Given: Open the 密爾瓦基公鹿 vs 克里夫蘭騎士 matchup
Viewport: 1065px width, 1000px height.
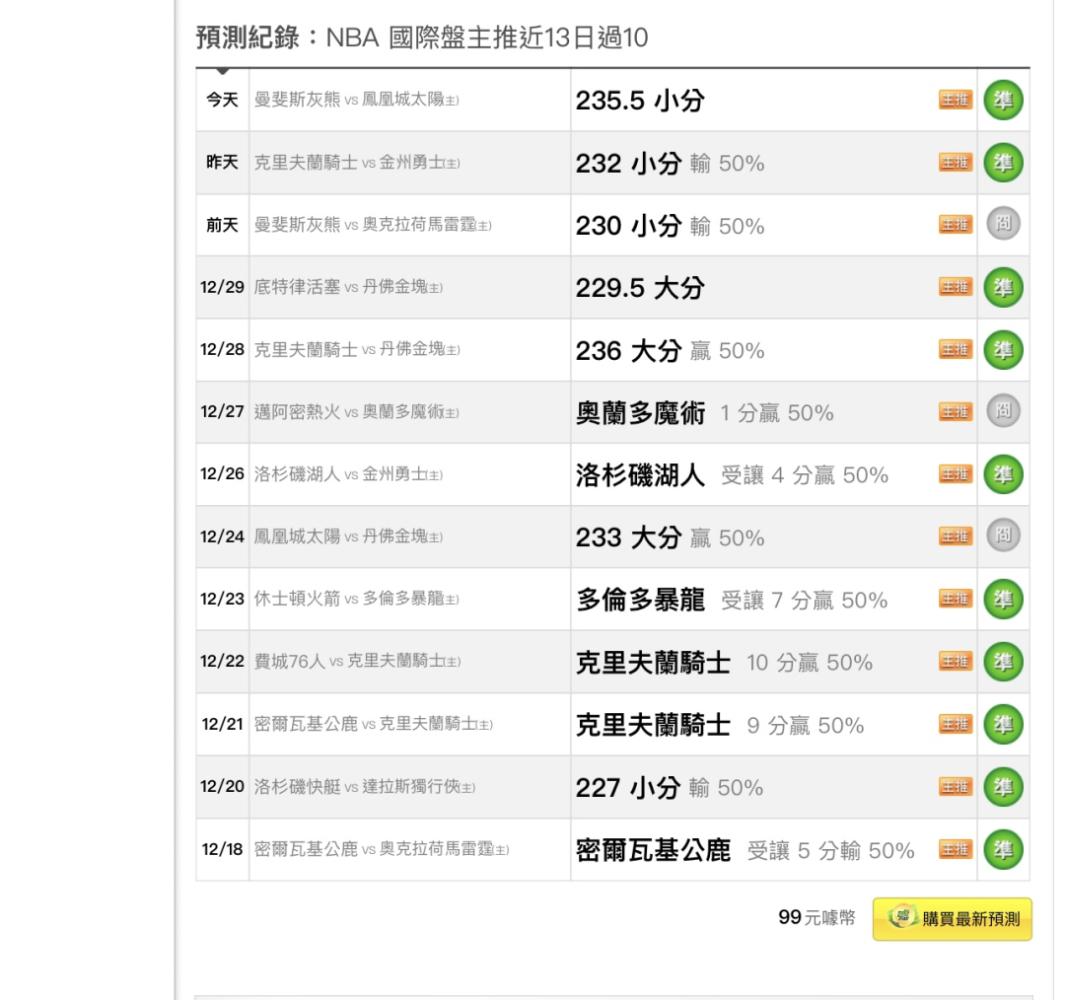Looking at the screenshot, I should pos(374,724).
